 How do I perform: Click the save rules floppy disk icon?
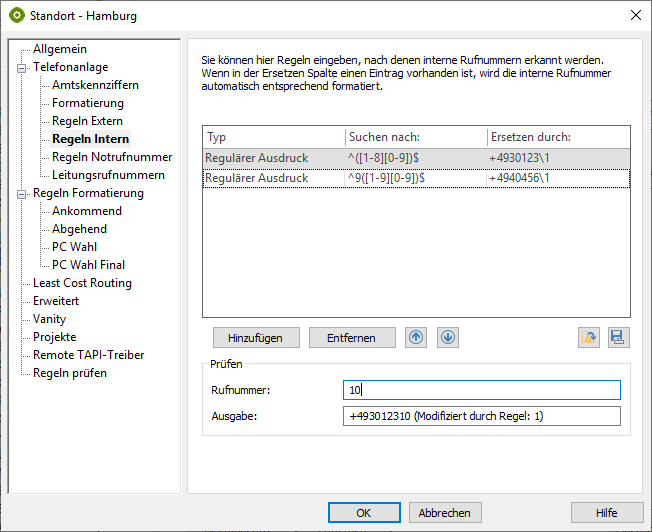coord(617,338)
